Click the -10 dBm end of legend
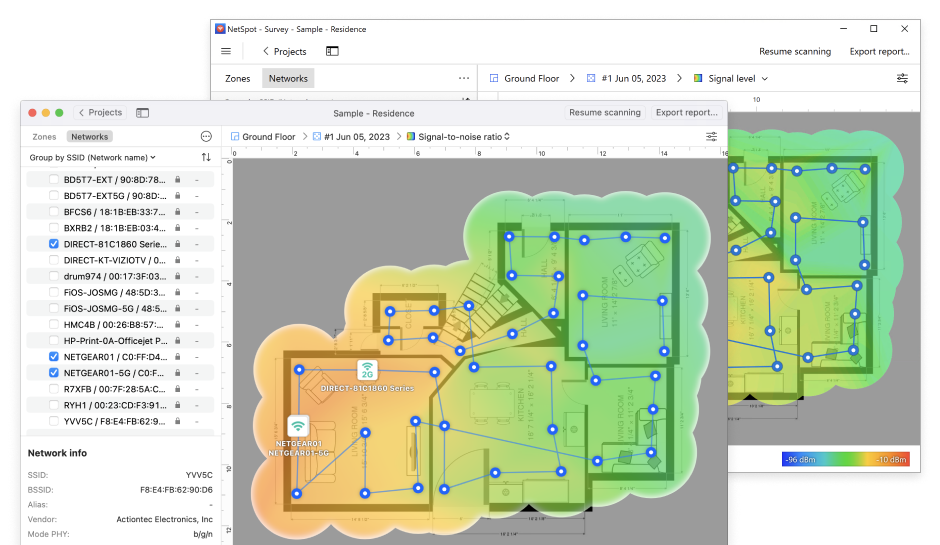Image resolution: width=940 pixels, height=545 pixels. click(891, 459)
